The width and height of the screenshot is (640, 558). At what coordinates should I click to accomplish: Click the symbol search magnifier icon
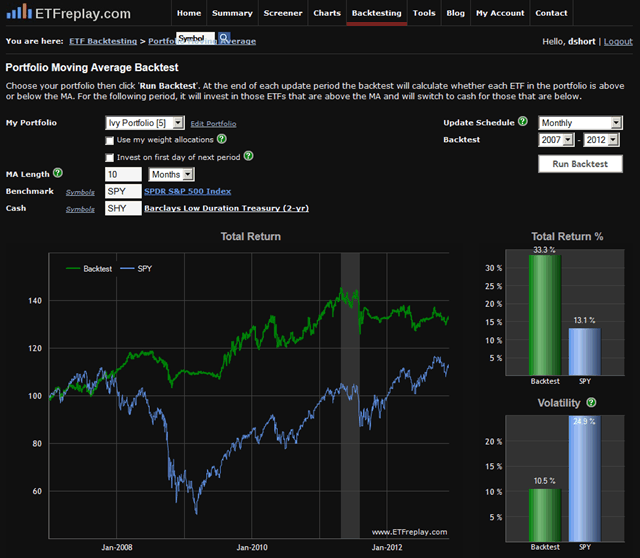(224, 38)
